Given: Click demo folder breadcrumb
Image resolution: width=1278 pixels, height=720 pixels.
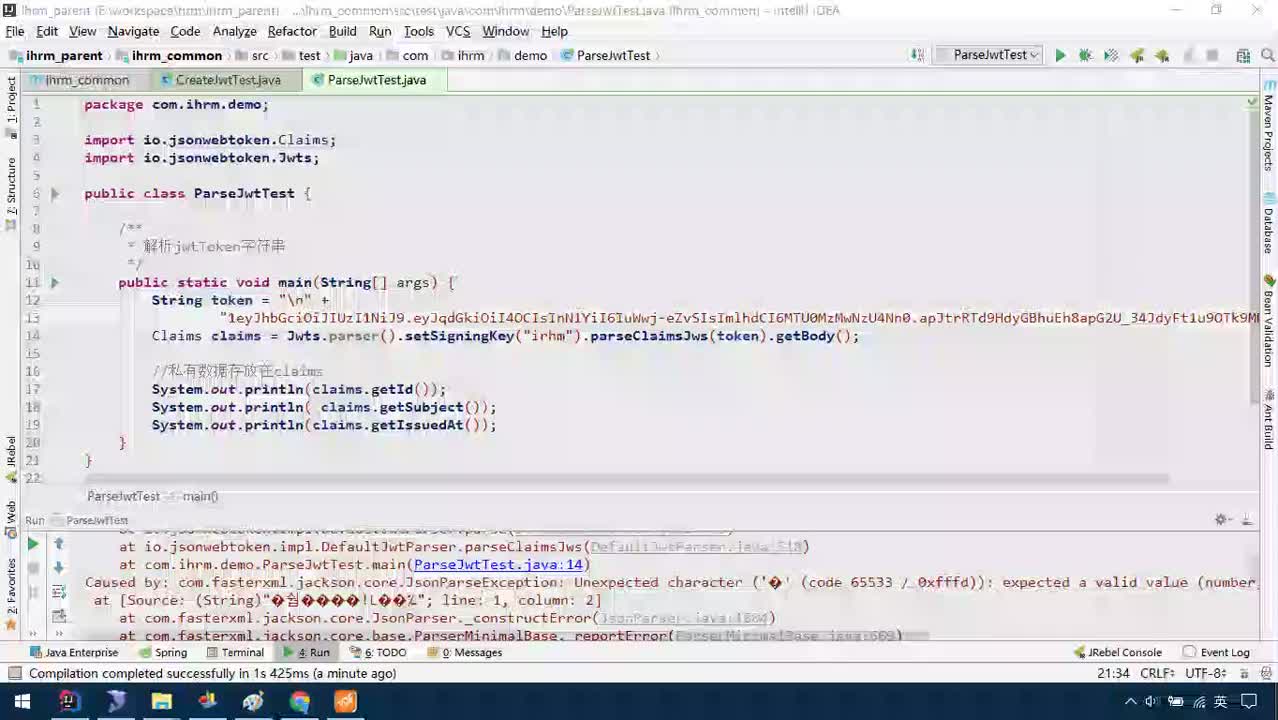Looking at the screenshot, I should tap(523, 56).
